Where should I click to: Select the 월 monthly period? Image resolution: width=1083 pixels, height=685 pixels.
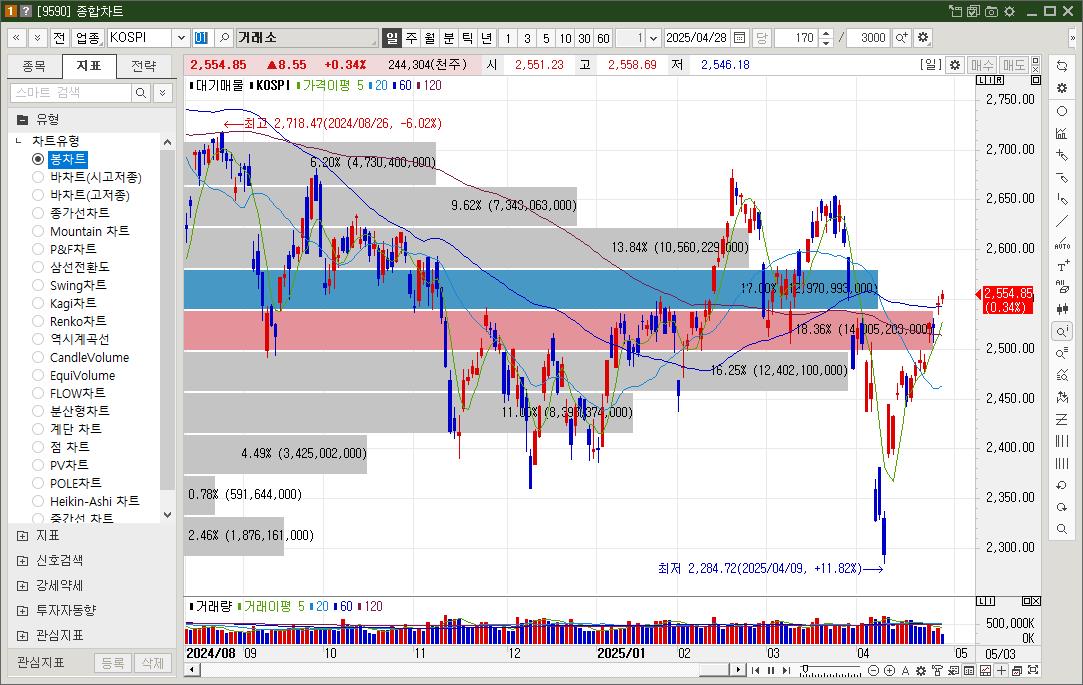[430, 37]
